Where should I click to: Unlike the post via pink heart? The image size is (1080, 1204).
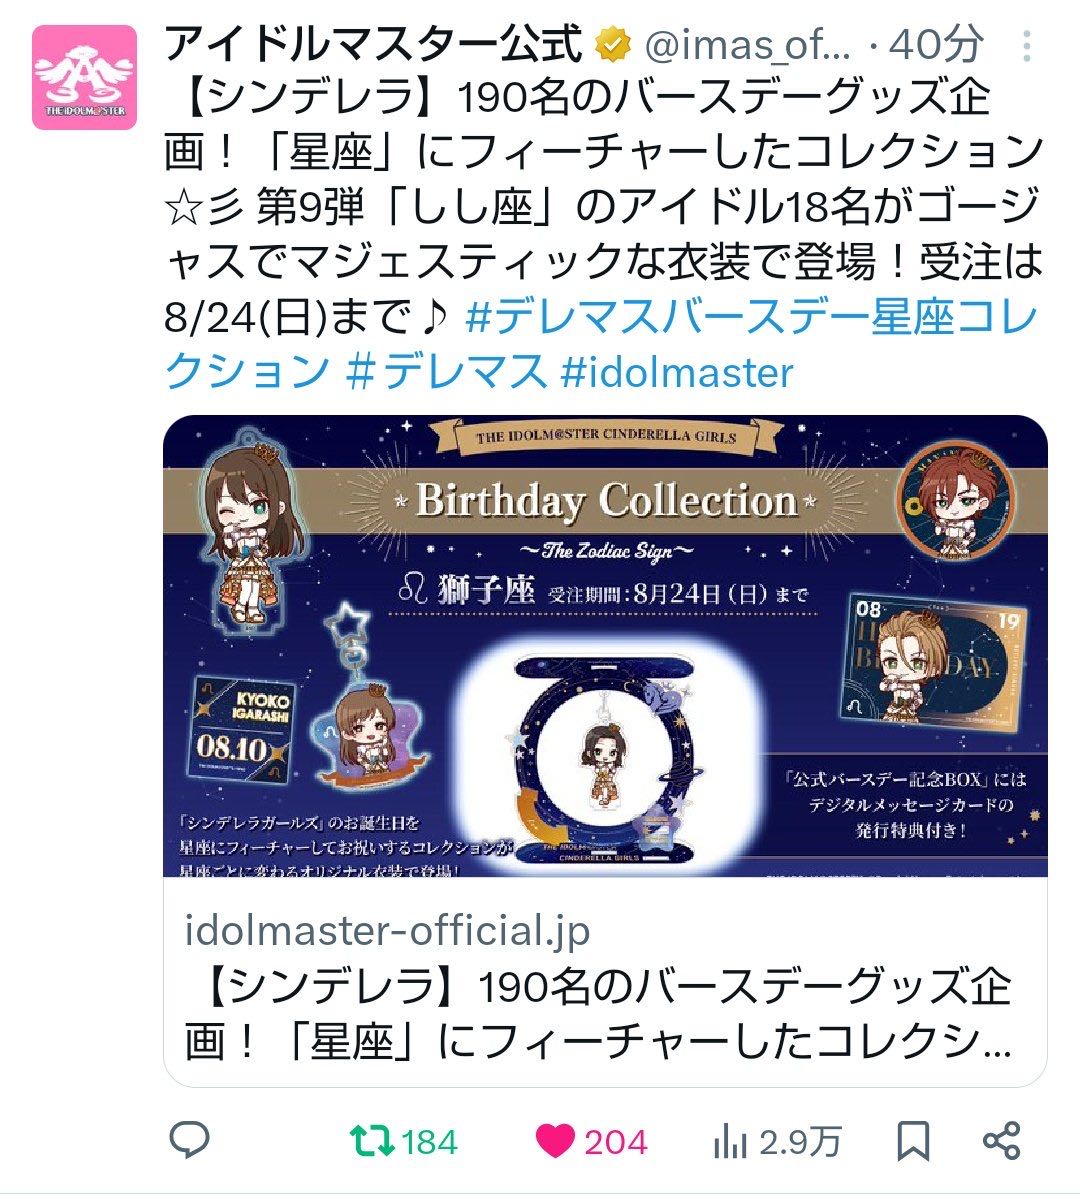[555, 1141]
